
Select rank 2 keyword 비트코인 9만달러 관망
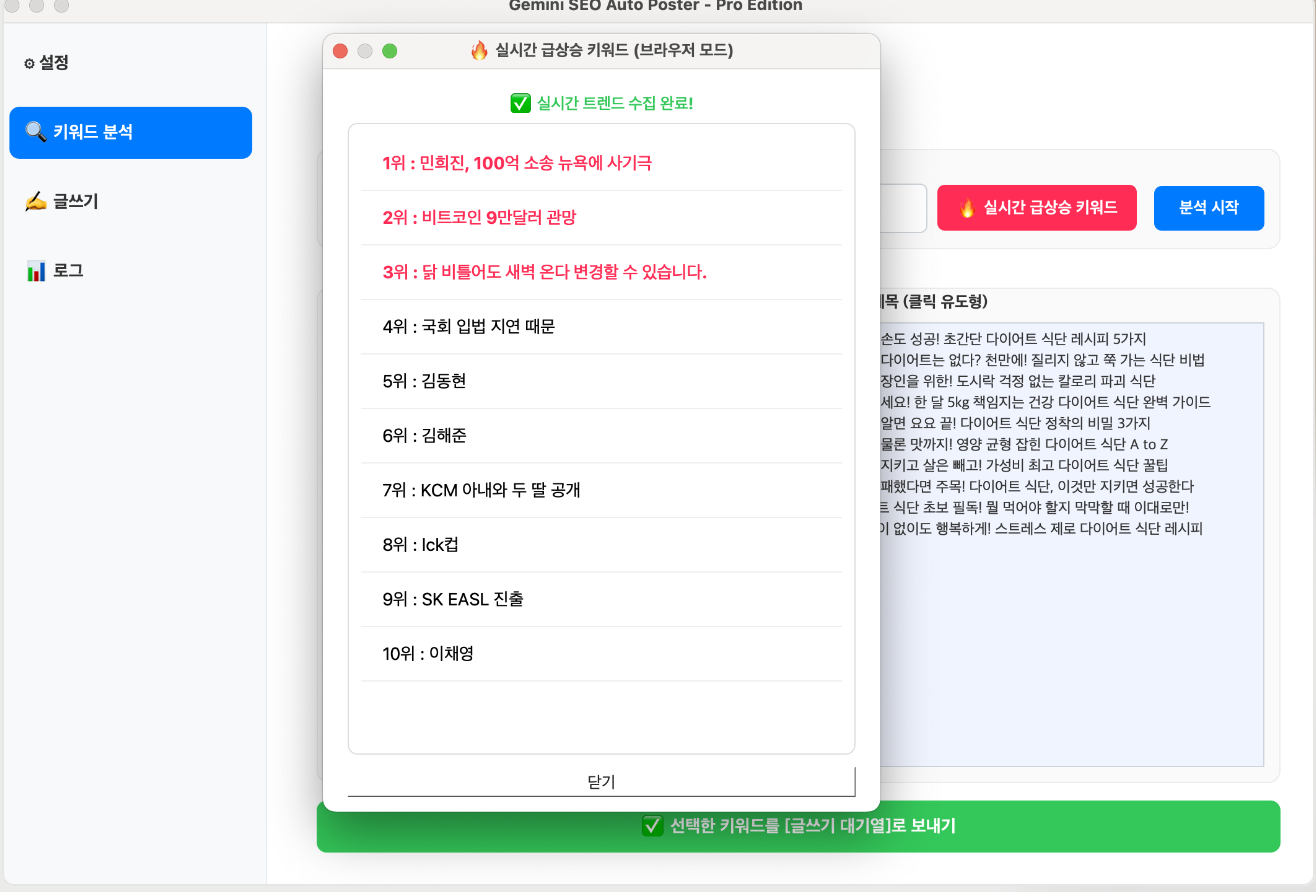pyautogui.click(x=479, y=218)
